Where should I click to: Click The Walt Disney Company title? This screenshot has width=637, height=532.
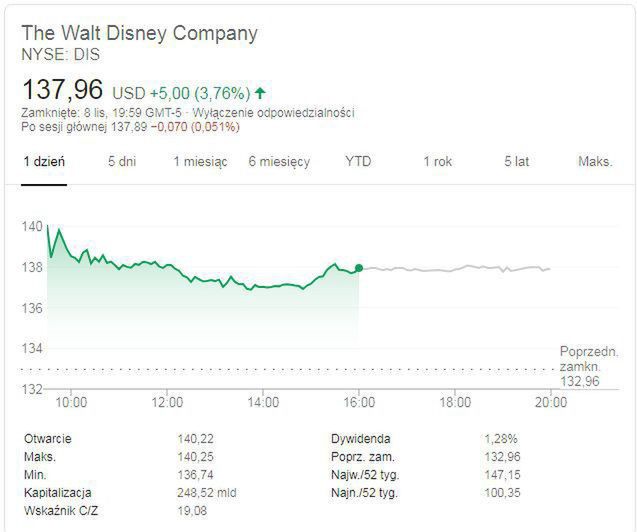[x=140, y=33]
